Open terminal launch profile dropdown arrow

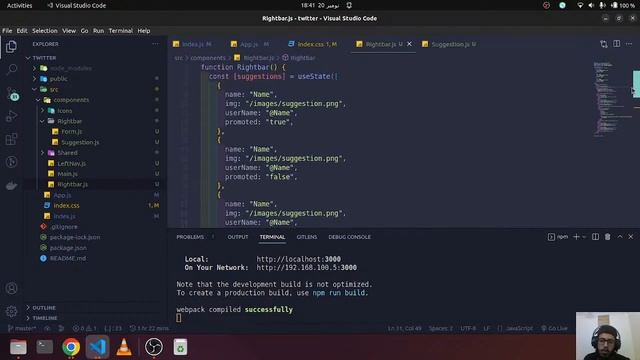pos(584,237)
